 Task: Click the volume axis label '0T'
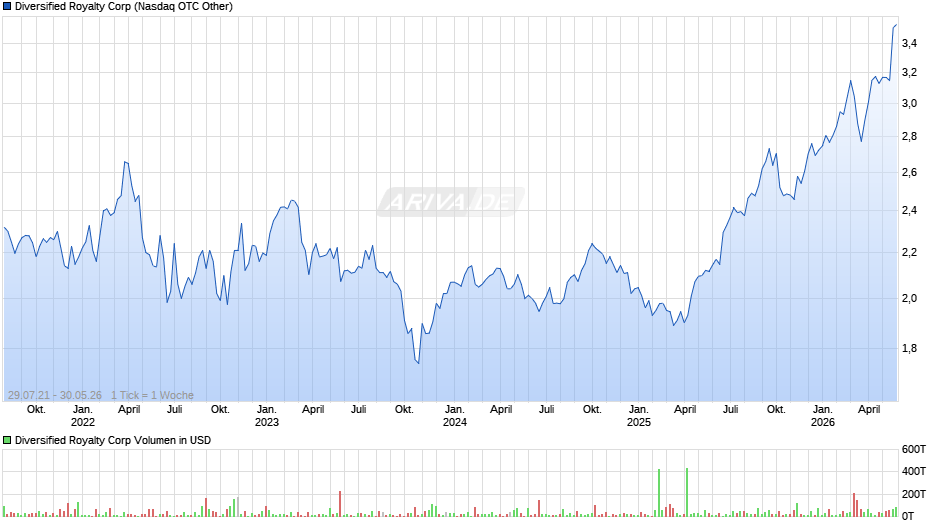908,516
